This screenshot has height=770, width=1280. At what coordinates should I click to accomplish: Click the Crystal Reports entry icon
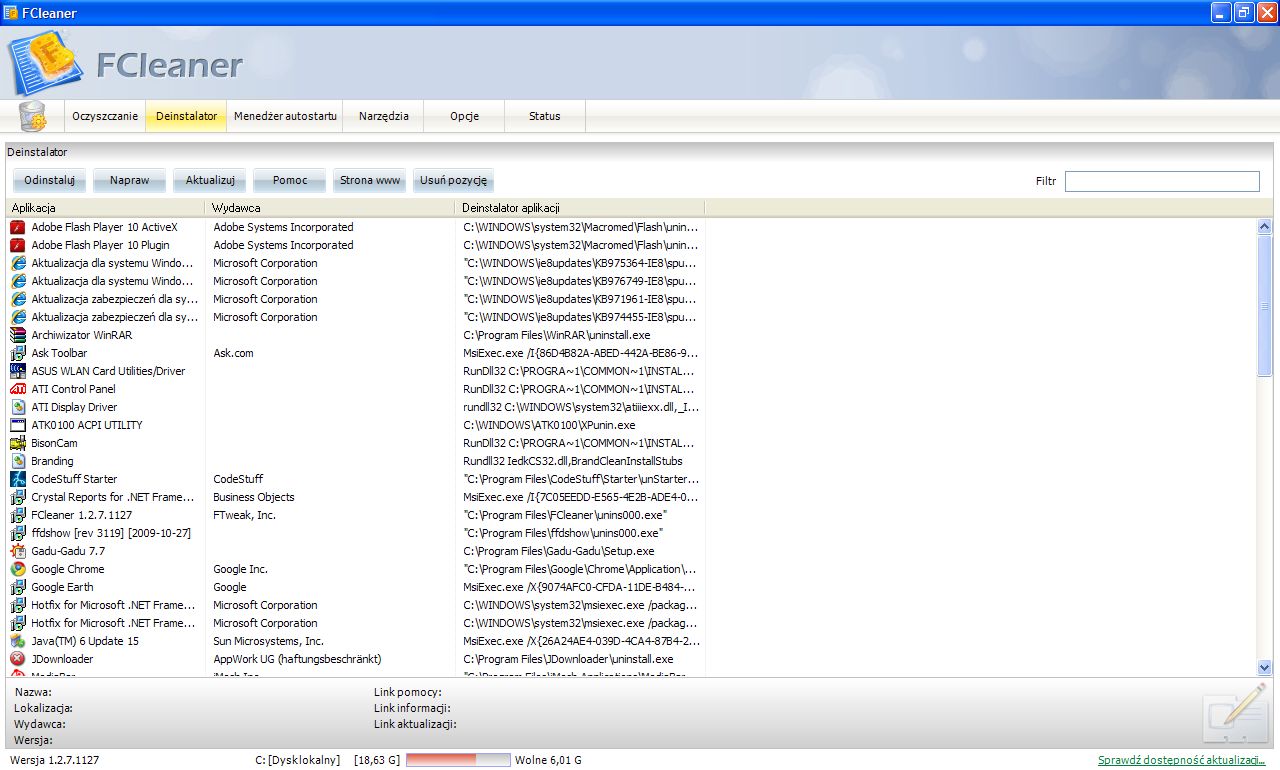[18, 497]
